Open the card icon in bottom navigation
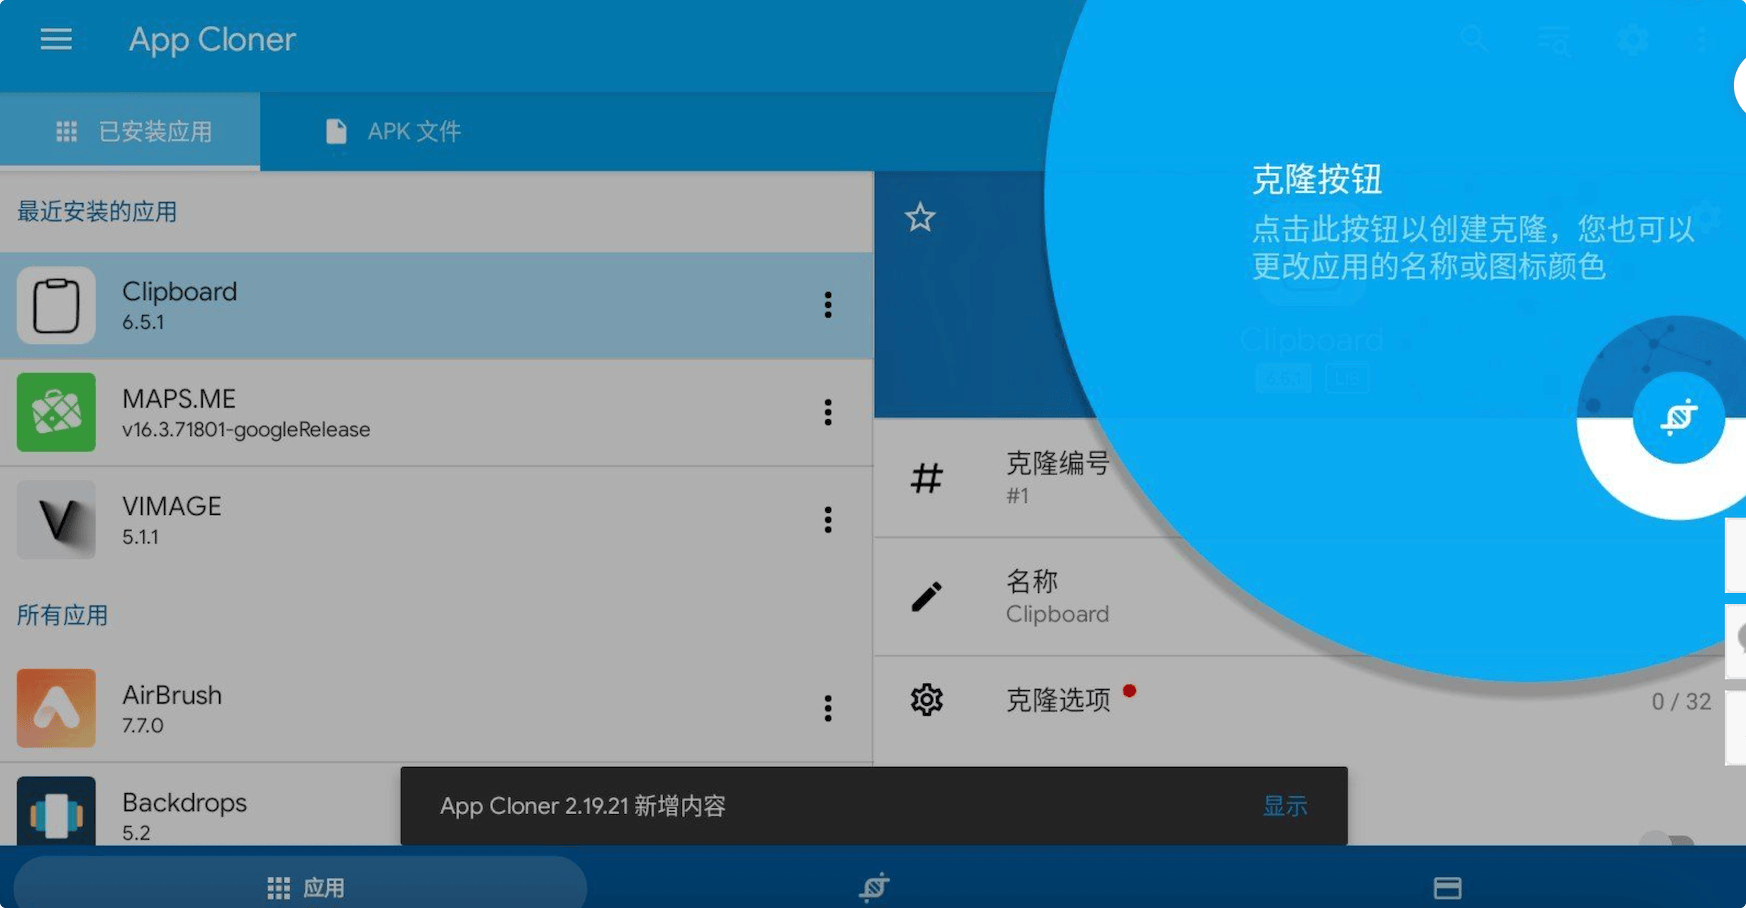The image size is (1746, 908). tap(1447, 887)
